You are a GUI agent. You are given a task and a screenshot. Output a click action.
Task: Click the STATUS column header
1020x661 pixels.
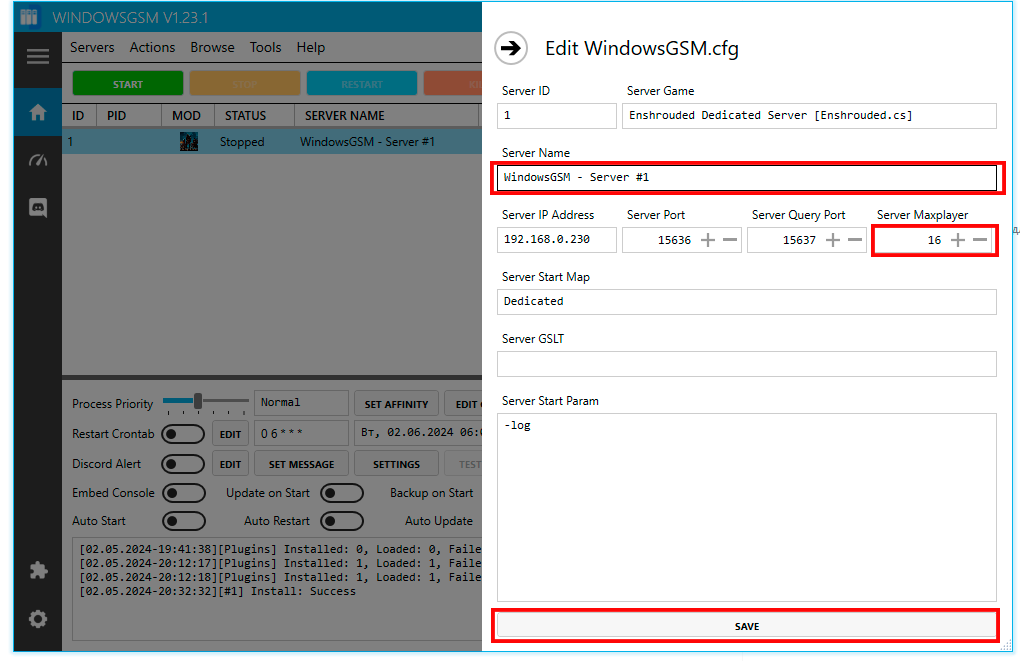point(254,116)
